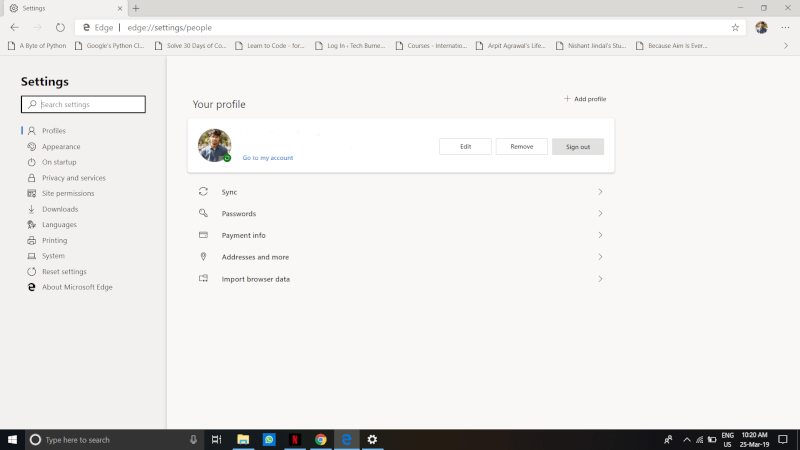Open Task View from the taskbar
Image resolution: width=800 pixels, height=450 pixels.
(x=216, y=439)
